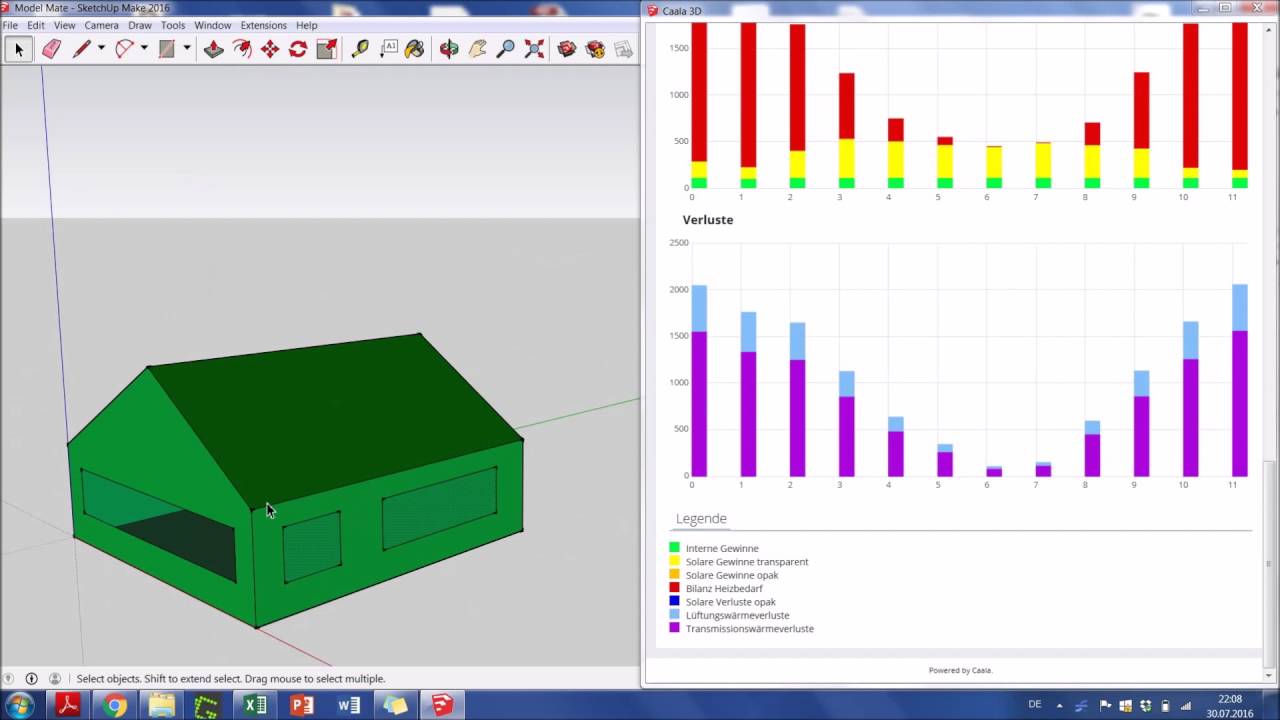
Task: Open the Draw menu
Action: pyautogui.click(x=140, y=25)
